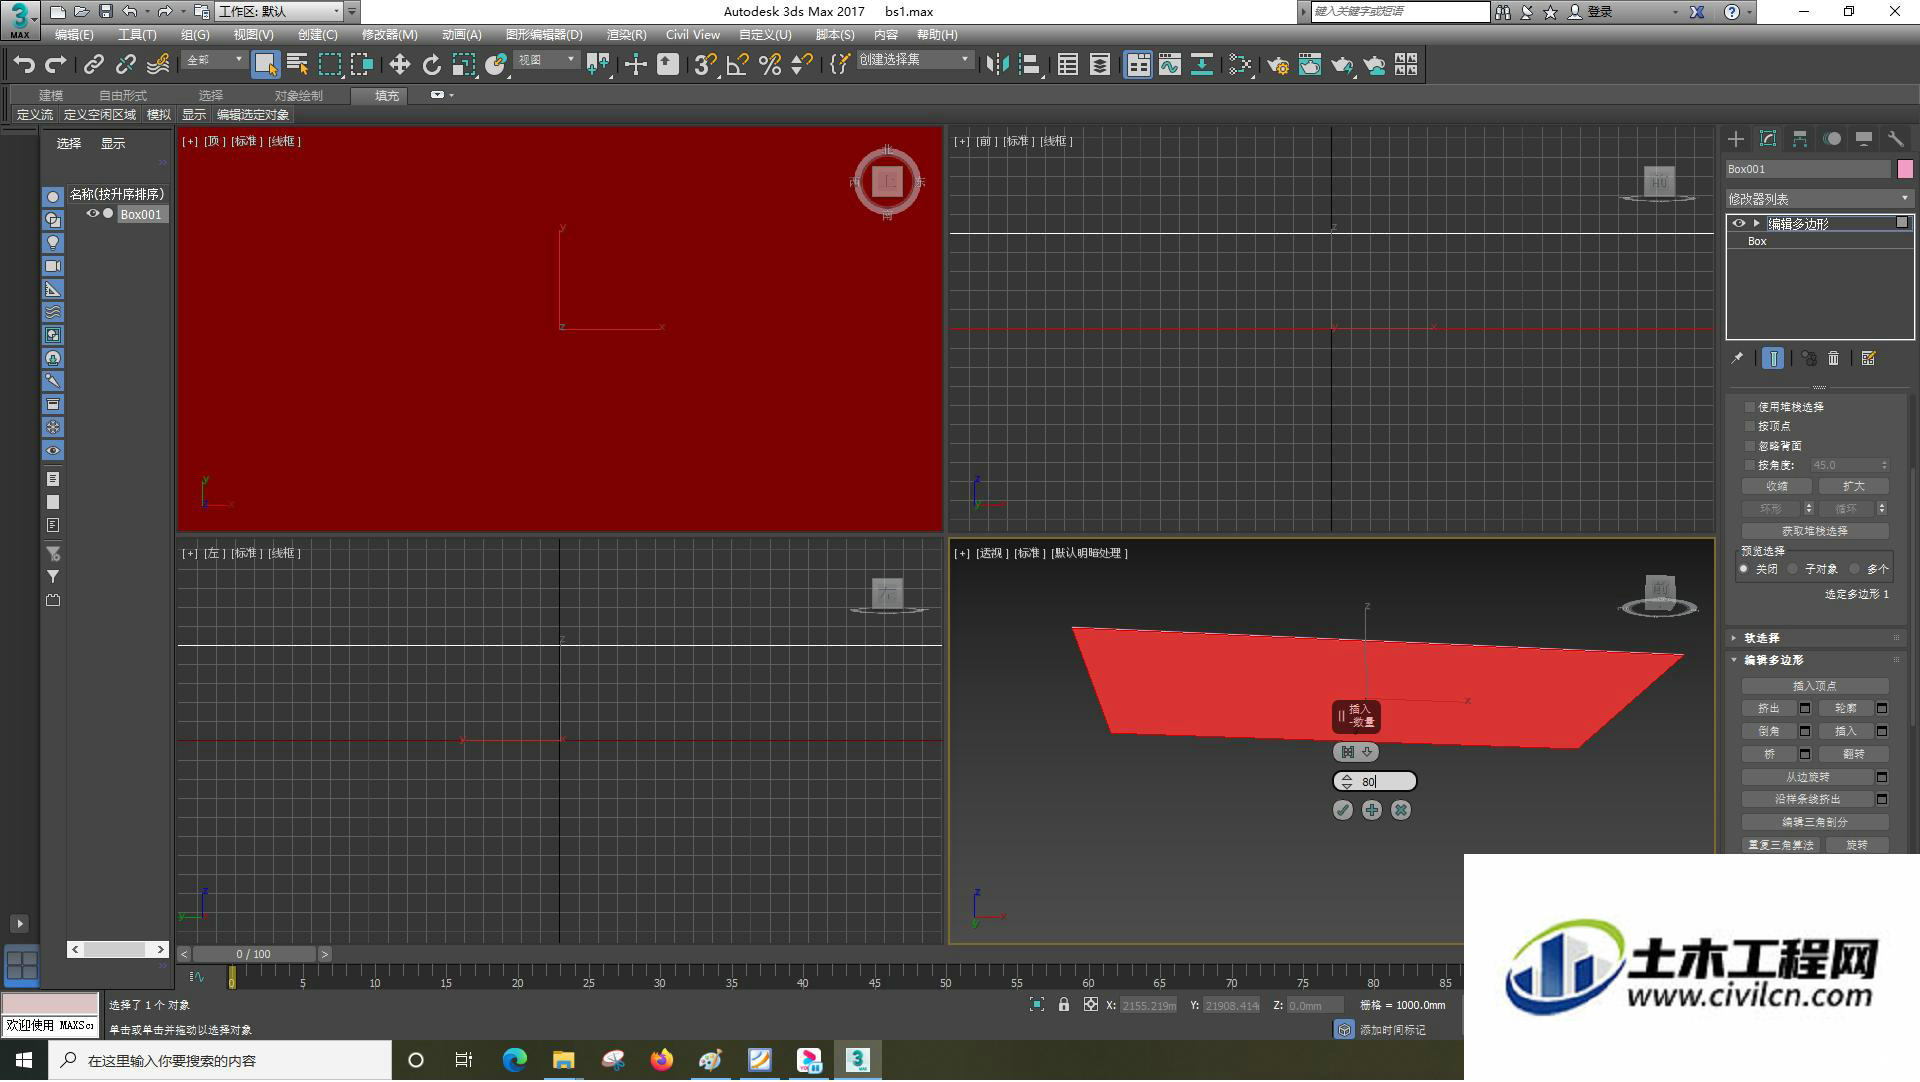Image resolution: width=1920 pixels, height=1082 pixels.
Task: Toggle Box001 visibility eye in scene explorer
Action: (x=92, y=214)
